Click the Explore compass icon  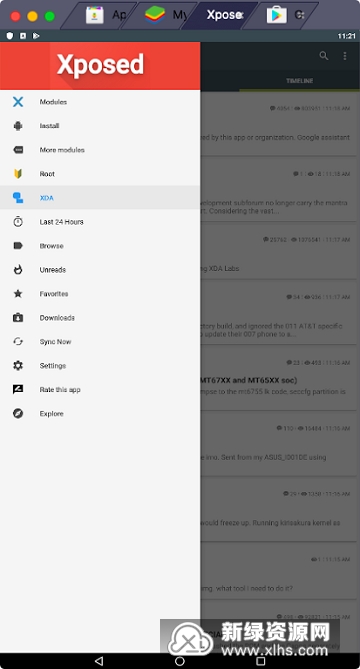[x=18, y=413]
